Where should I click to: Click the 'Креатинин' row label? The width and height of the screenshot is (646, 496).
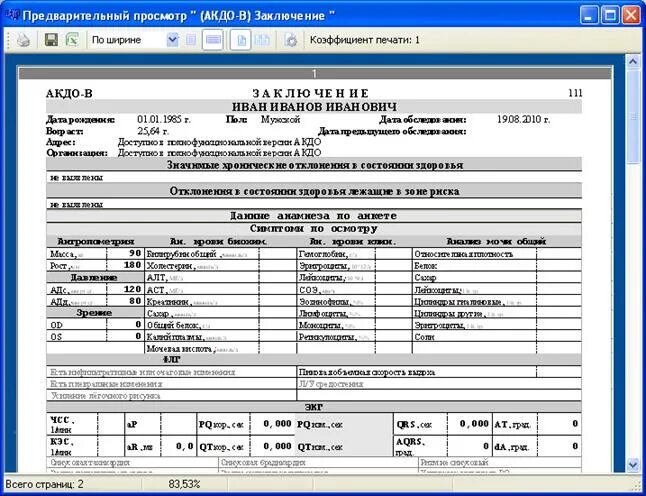click(169, 302)
